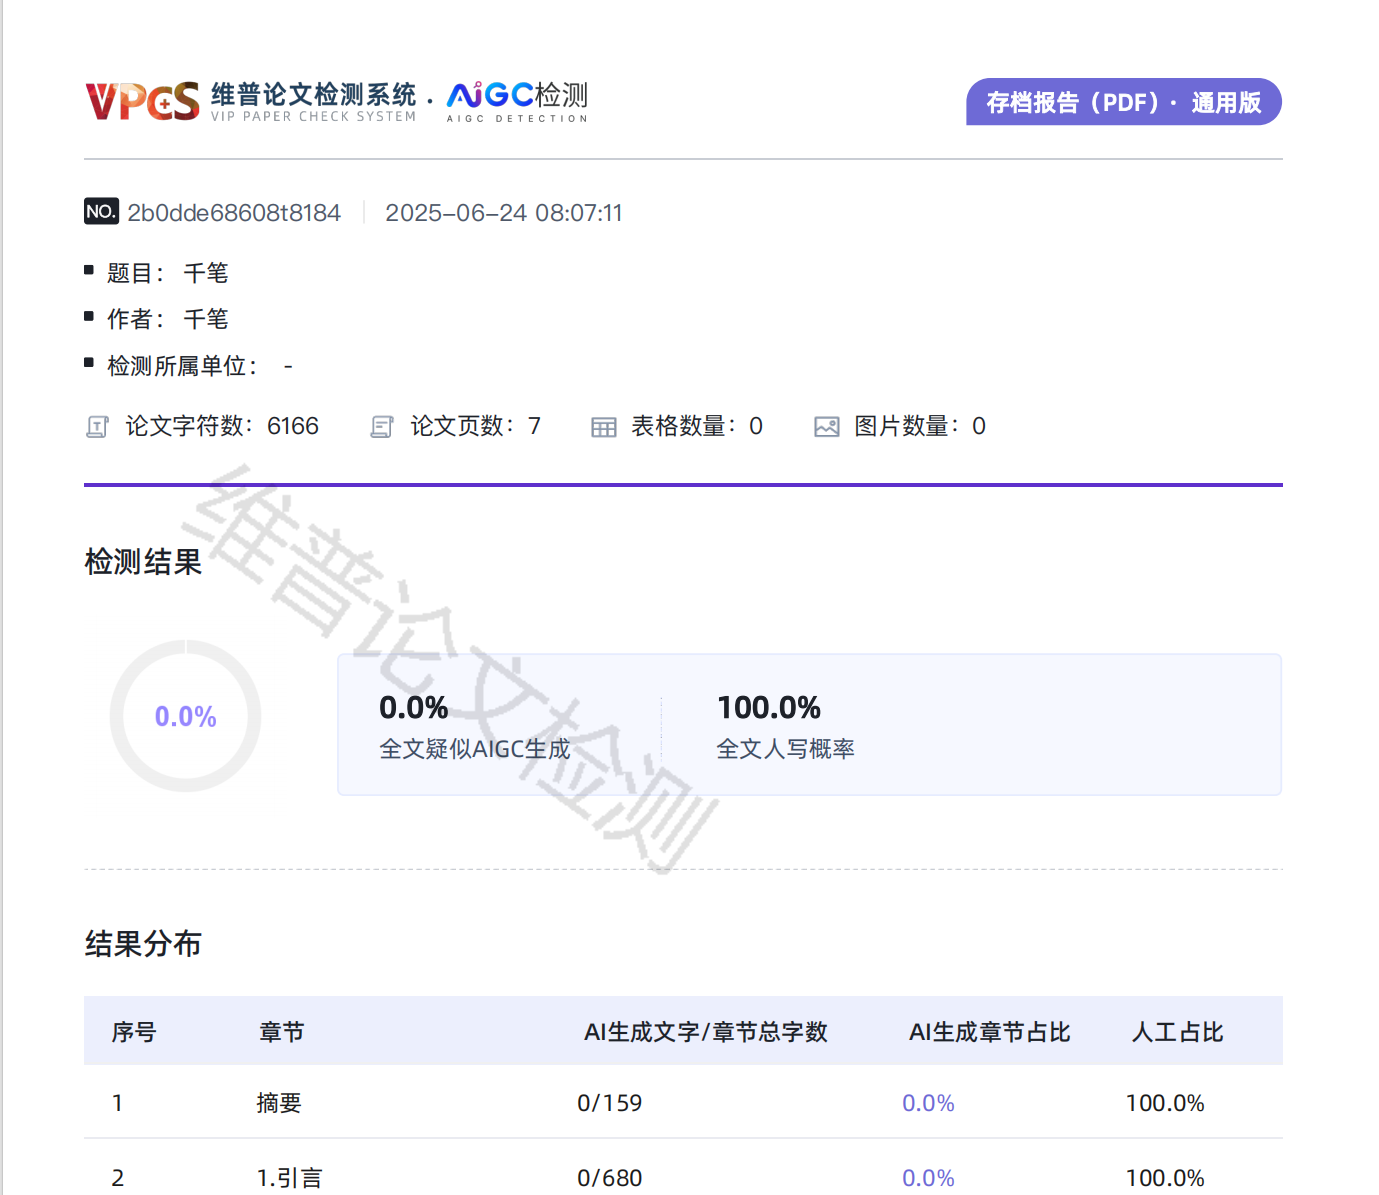The width and height of the screenshot is (1379, 1195).
Task: Click the VPCS logo icon
Action: click(x=142, y=102)
